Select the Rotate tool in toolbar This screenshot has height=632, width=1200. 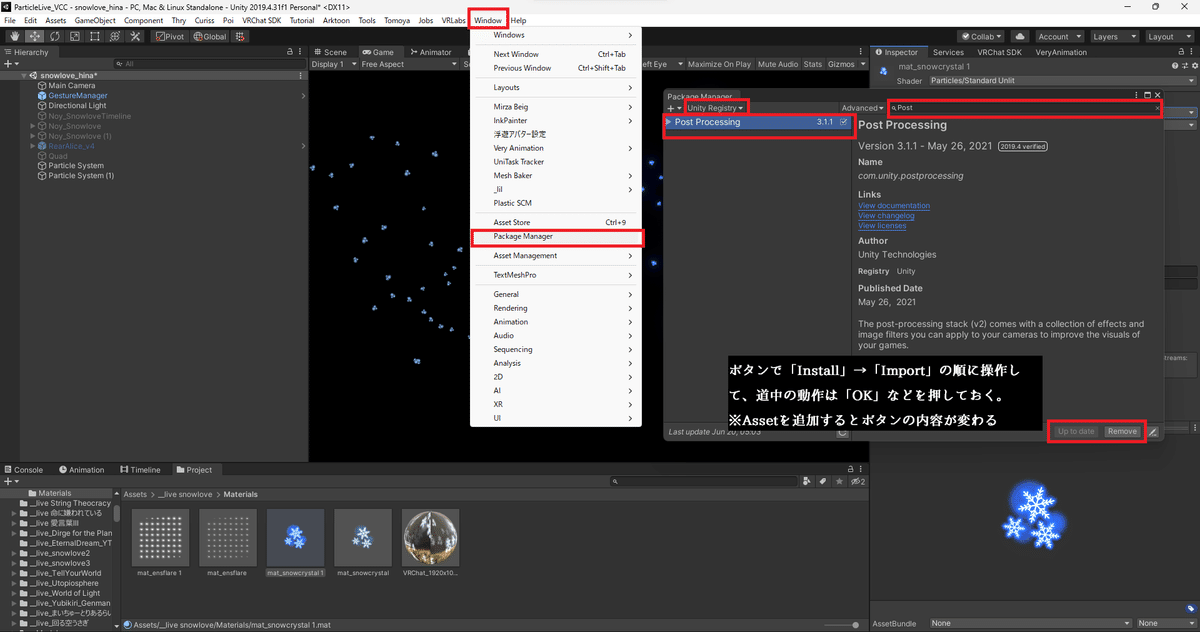tap(55, 37)
